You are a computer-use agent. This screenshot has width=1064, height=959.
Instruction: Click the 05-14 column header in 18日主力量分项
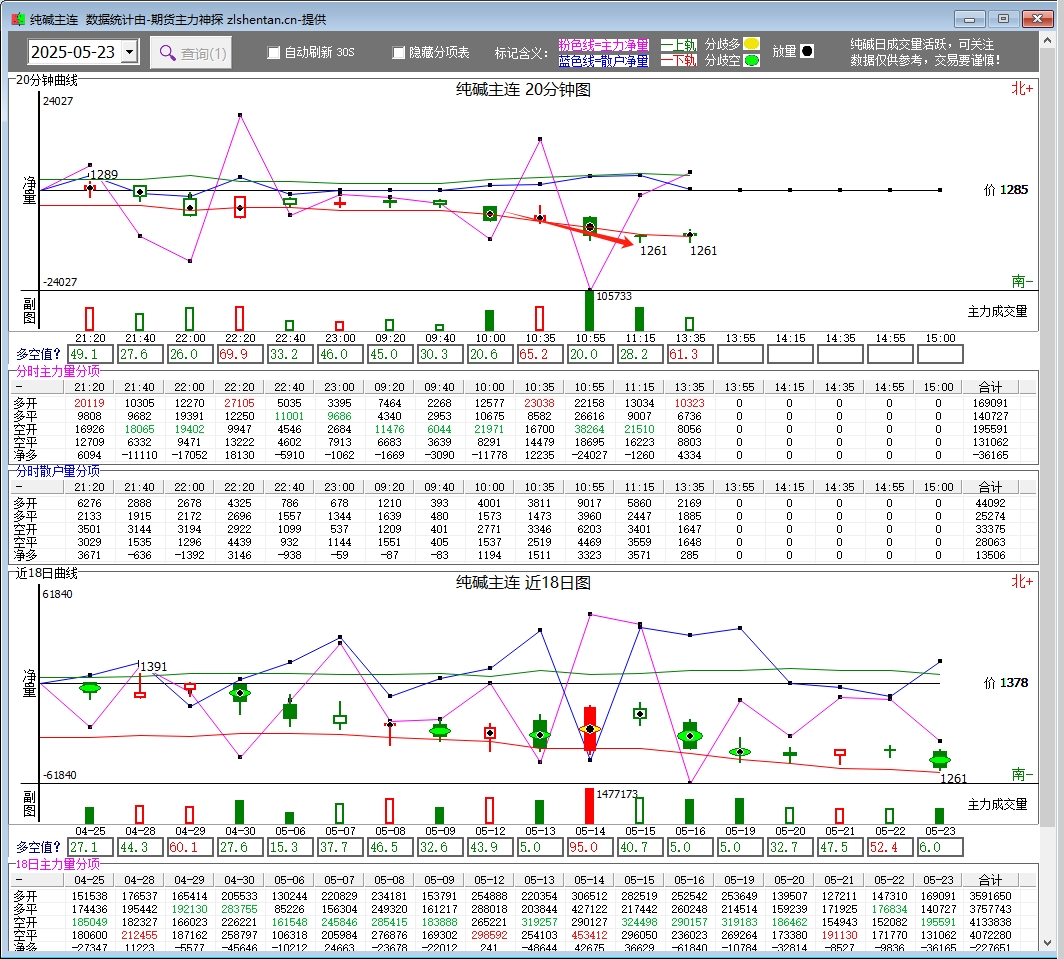coord(589,880)
